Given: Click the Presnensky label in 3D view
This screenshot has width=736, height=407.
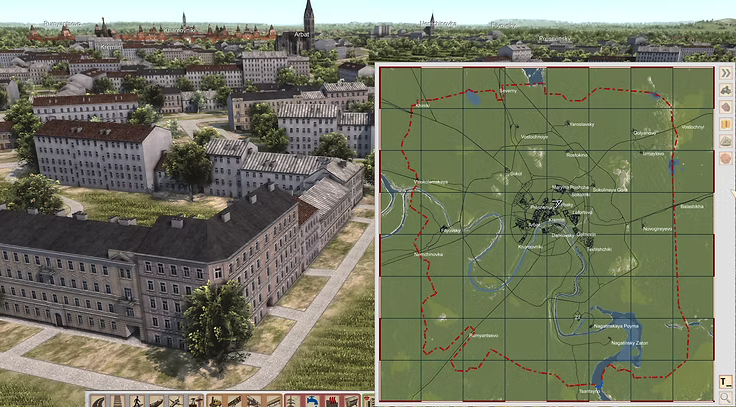Looking at the screenshot, I should point(555,39).
